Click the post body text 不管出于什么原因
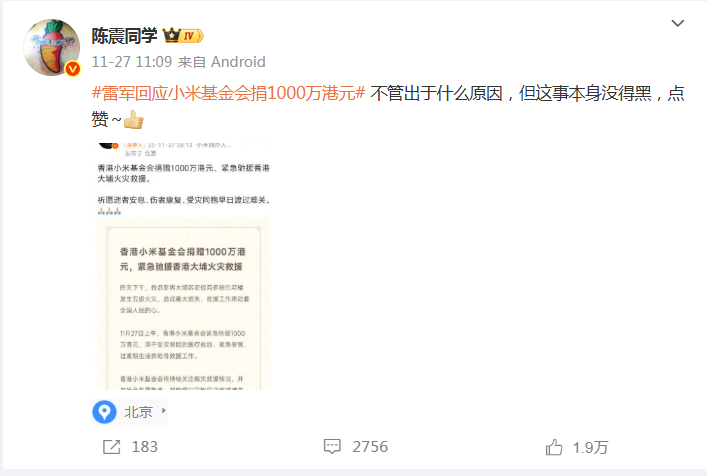This screenshot has height=476, width=707. [x=436, y=93]
